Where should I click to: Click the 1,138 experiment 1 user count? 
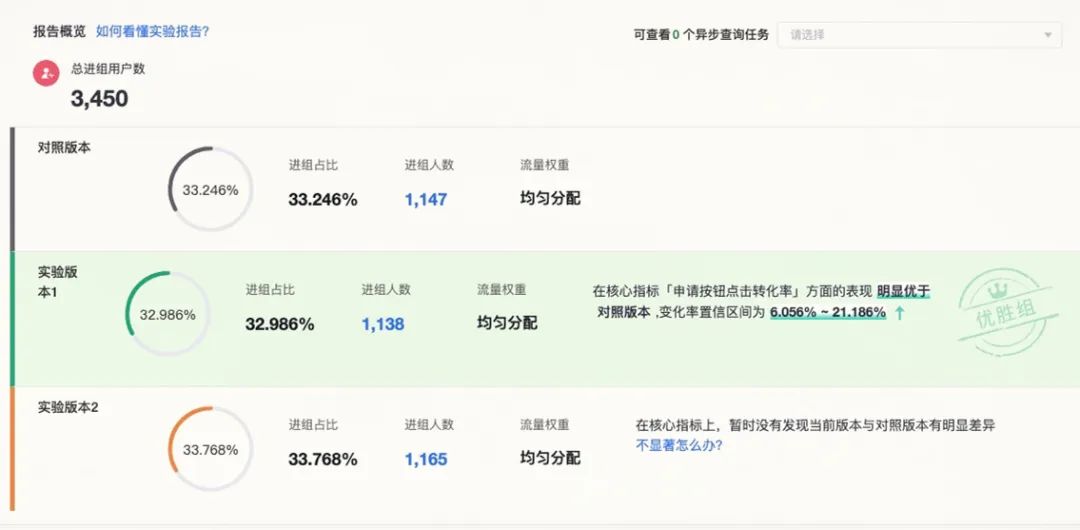pos(383,324)
